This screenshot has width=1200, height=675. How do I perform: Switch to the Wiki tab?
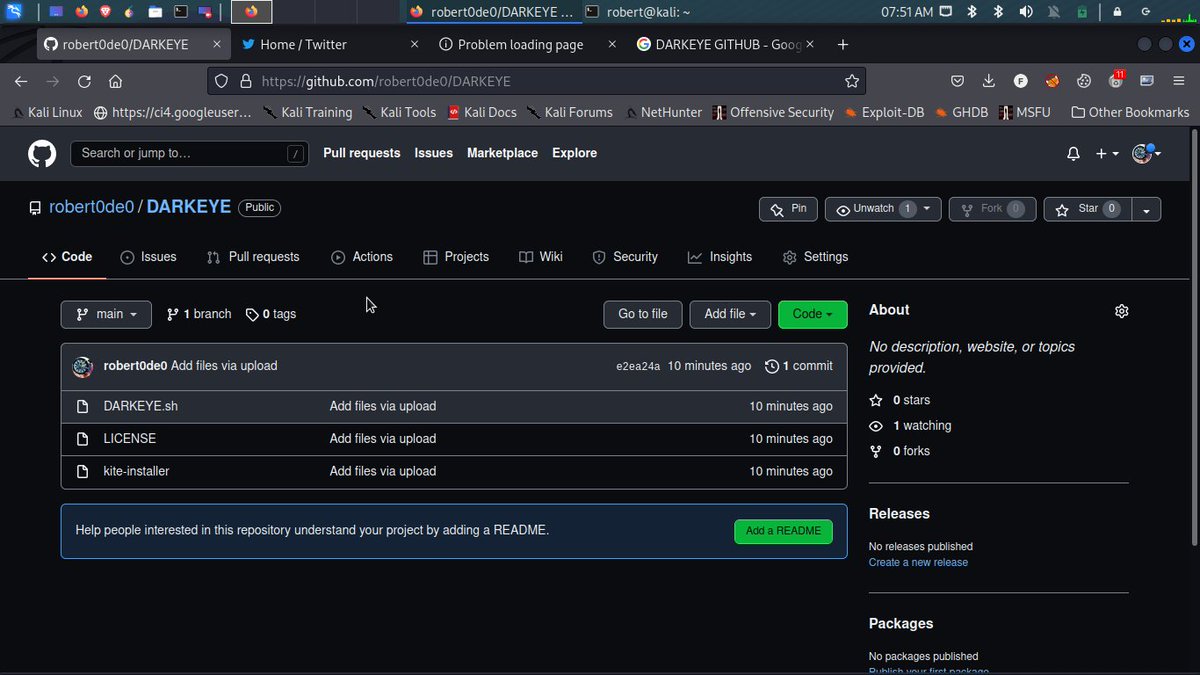pos(541,257)
